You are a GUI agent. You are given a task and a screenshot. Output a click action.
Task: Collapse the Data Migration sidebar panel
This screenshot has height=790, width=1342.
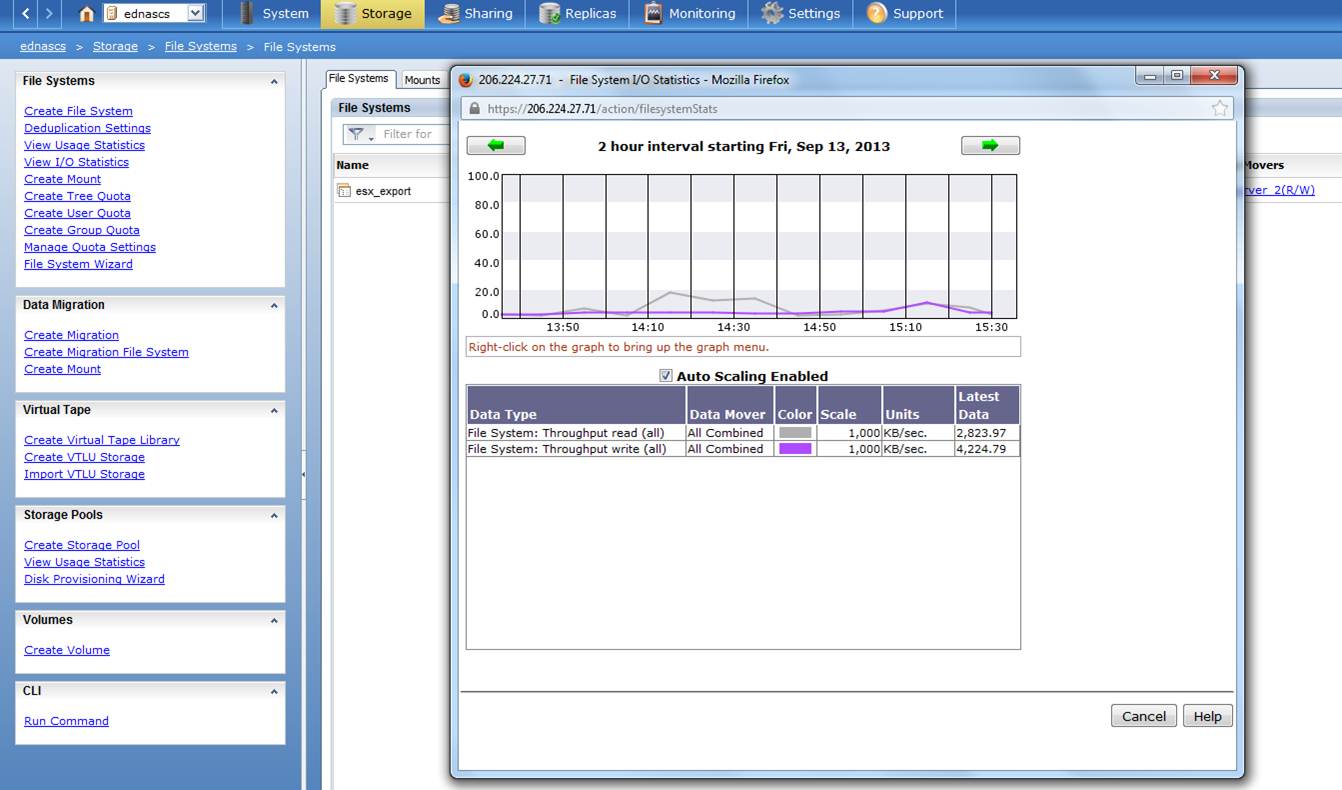(274, 306)
